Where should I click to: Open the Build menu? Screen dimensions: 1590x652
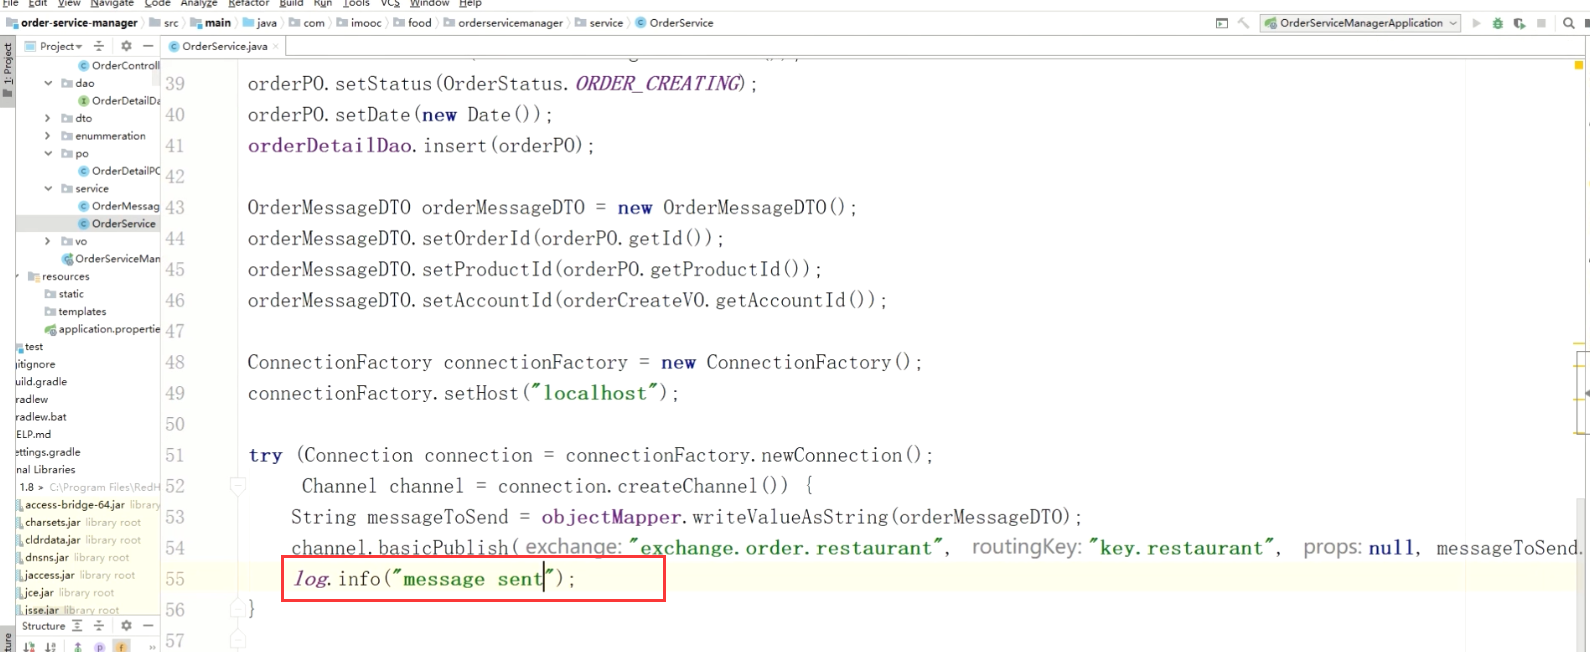pos(291,4)
